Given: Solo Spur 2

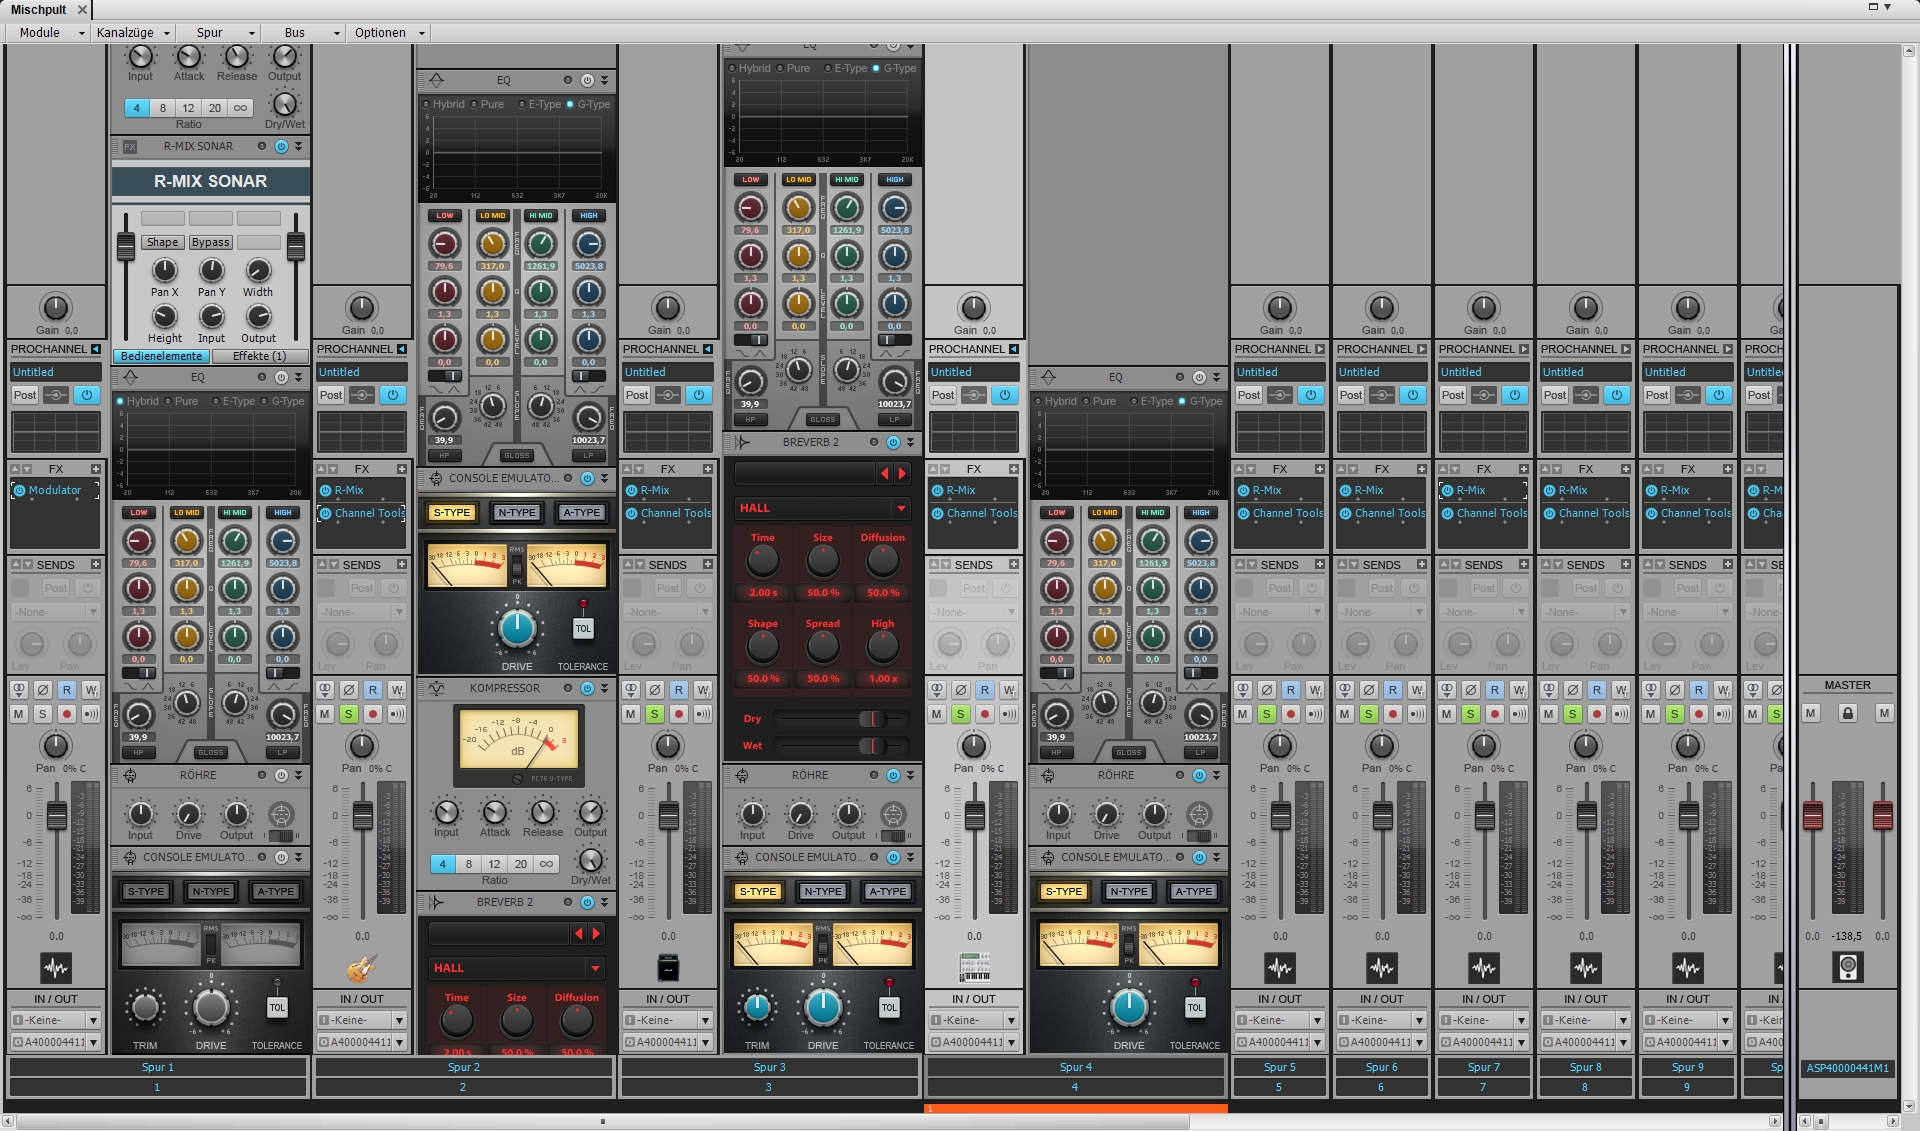Looking at the screenshot, I should coord(349,714).
